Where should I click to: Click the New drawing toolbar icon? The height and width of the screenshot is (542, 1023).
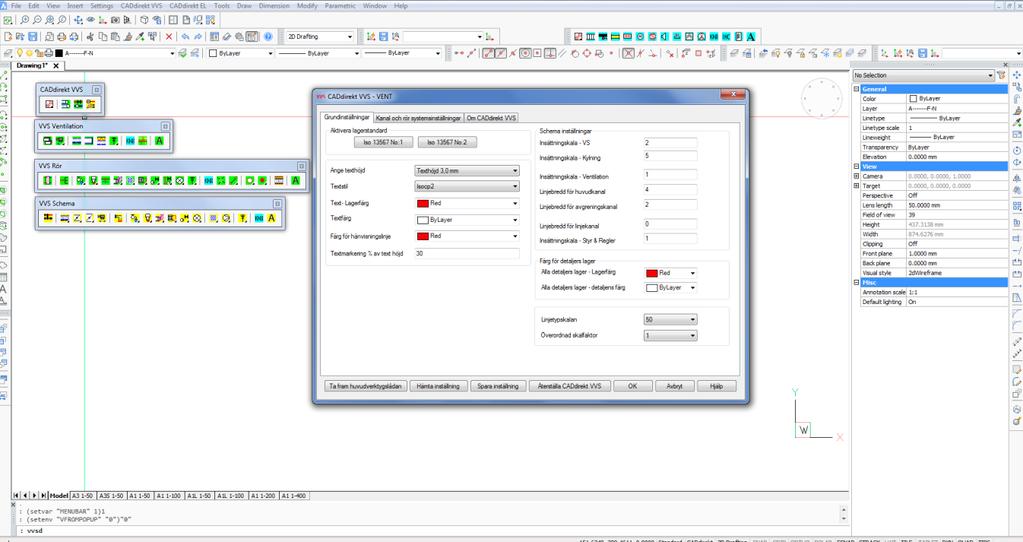click(8, 37)
